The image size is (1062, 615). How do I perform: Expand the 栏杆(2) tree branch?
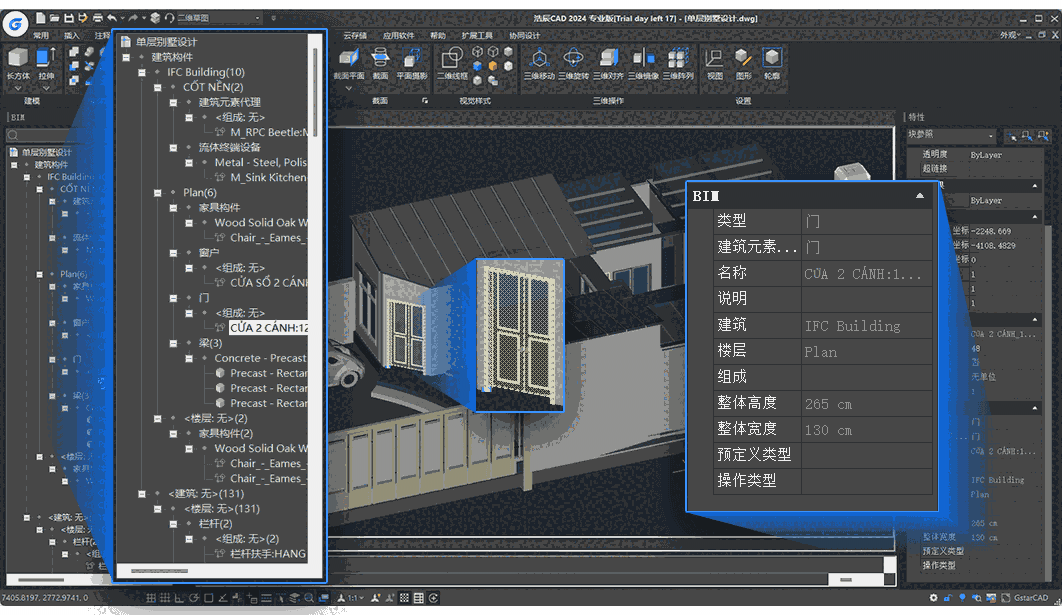[x=173, y=523]
